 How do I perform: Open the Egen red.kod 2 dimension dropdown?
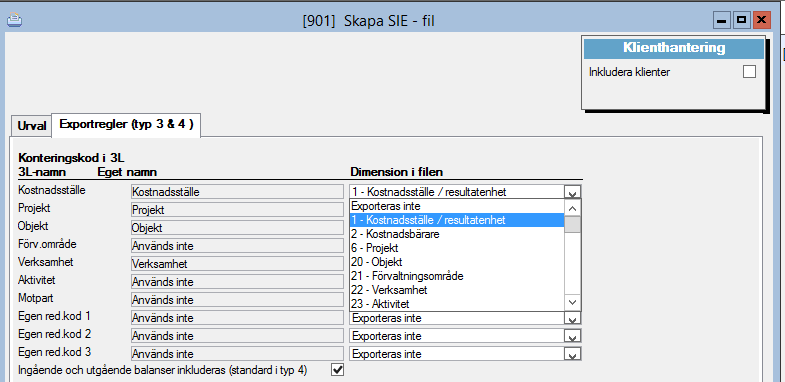pyautogui.click(x=573, y=336)
